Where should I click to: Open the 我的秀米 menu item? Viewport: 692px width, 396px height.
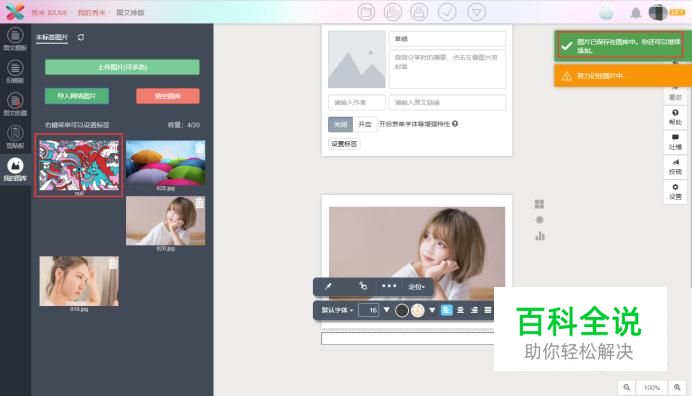[91, 12]
